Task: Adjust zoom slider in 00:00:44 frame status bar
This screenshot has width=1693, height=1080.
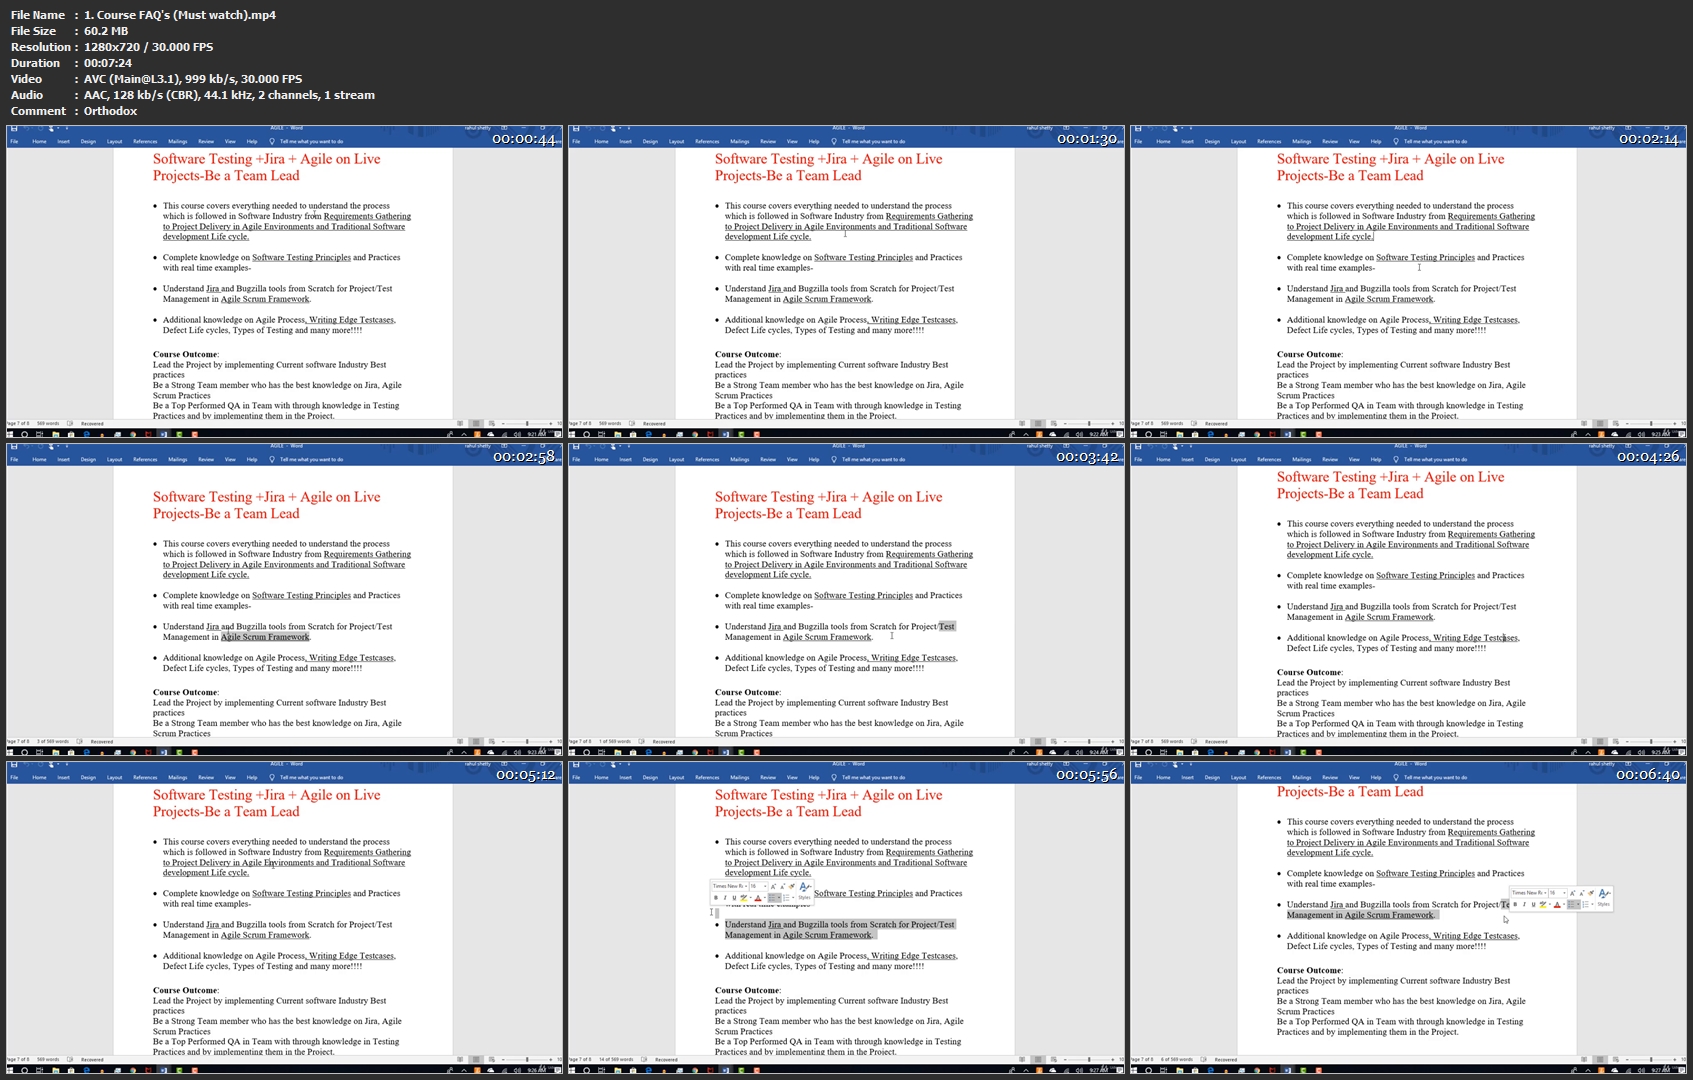Action: click(x=527, y=423)
